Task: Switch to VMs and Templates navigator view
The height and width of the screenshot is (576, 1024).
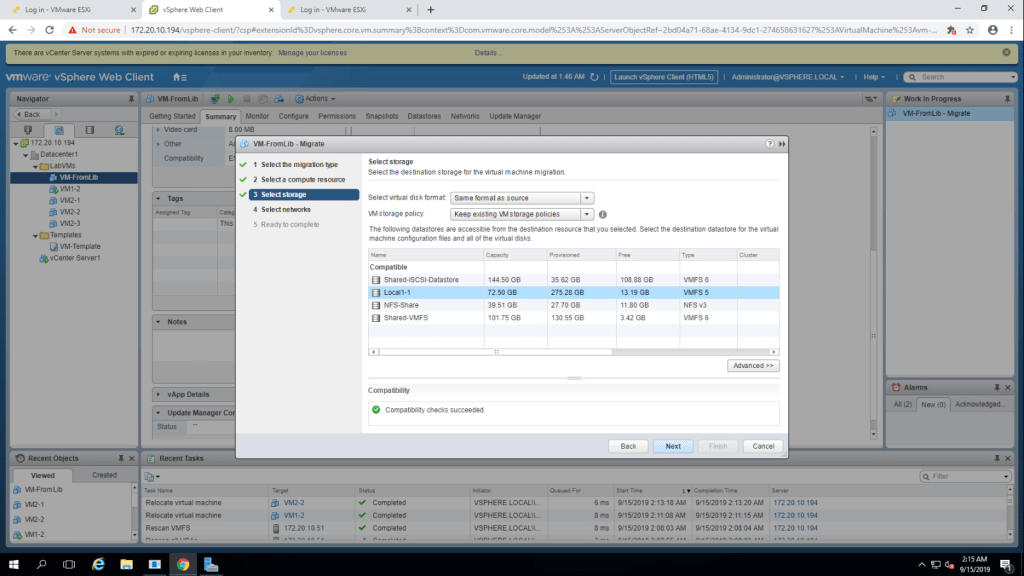Action: tap(58, 130)
